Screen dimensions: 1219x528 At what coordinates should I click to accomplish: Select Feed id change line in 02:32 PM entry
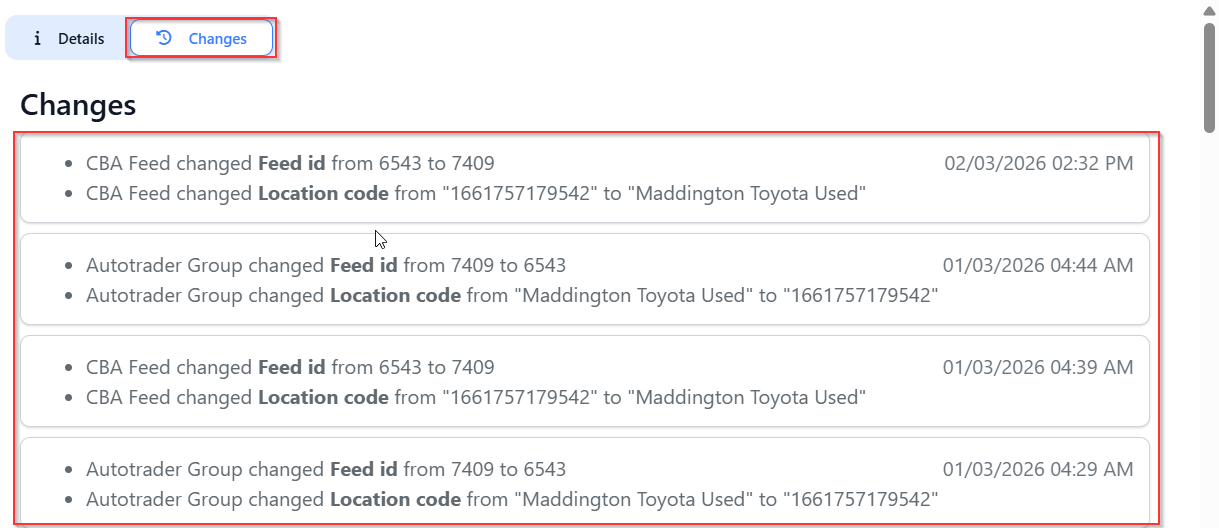tap(290, 163)
